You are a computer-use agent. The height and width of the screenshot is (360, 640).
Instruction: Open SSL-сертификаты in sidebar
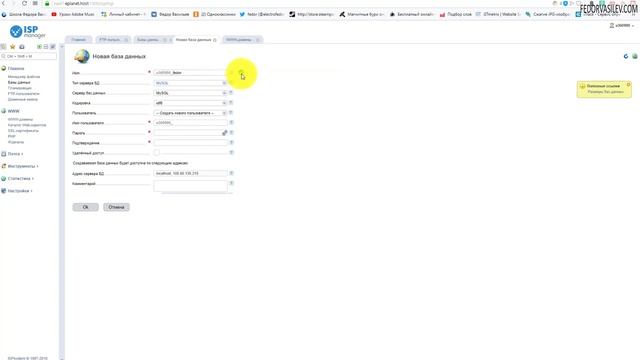pos(23,131)
